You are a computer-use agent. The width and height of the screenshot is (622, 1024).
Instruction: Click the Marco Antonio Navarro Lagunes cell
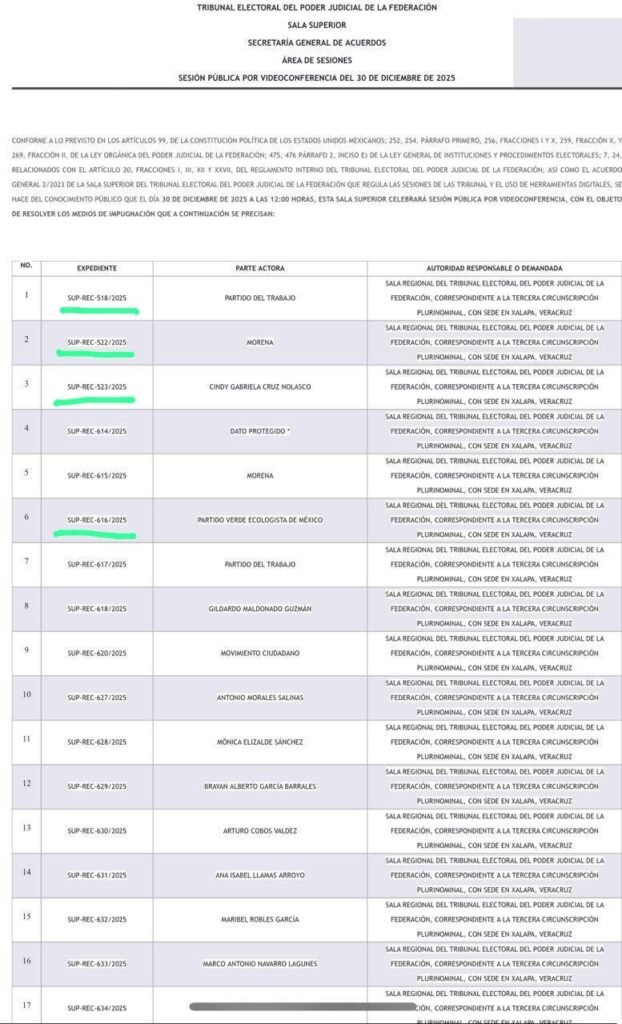click(259, 963)
